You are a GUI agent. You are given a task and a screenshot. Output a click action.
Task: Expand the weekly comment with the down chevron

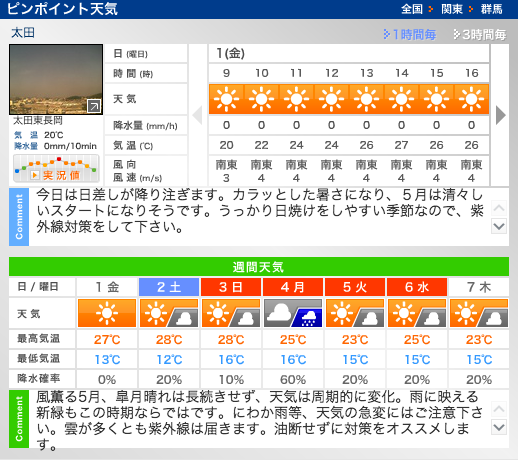pos(499,427)
